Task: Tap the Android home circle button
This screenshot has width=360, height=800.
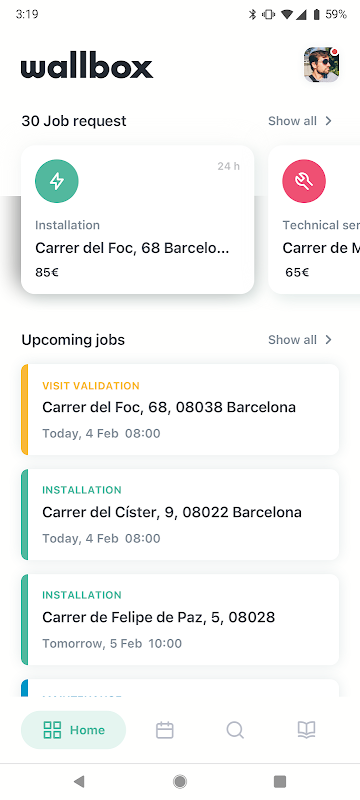Action: (179, 781)
